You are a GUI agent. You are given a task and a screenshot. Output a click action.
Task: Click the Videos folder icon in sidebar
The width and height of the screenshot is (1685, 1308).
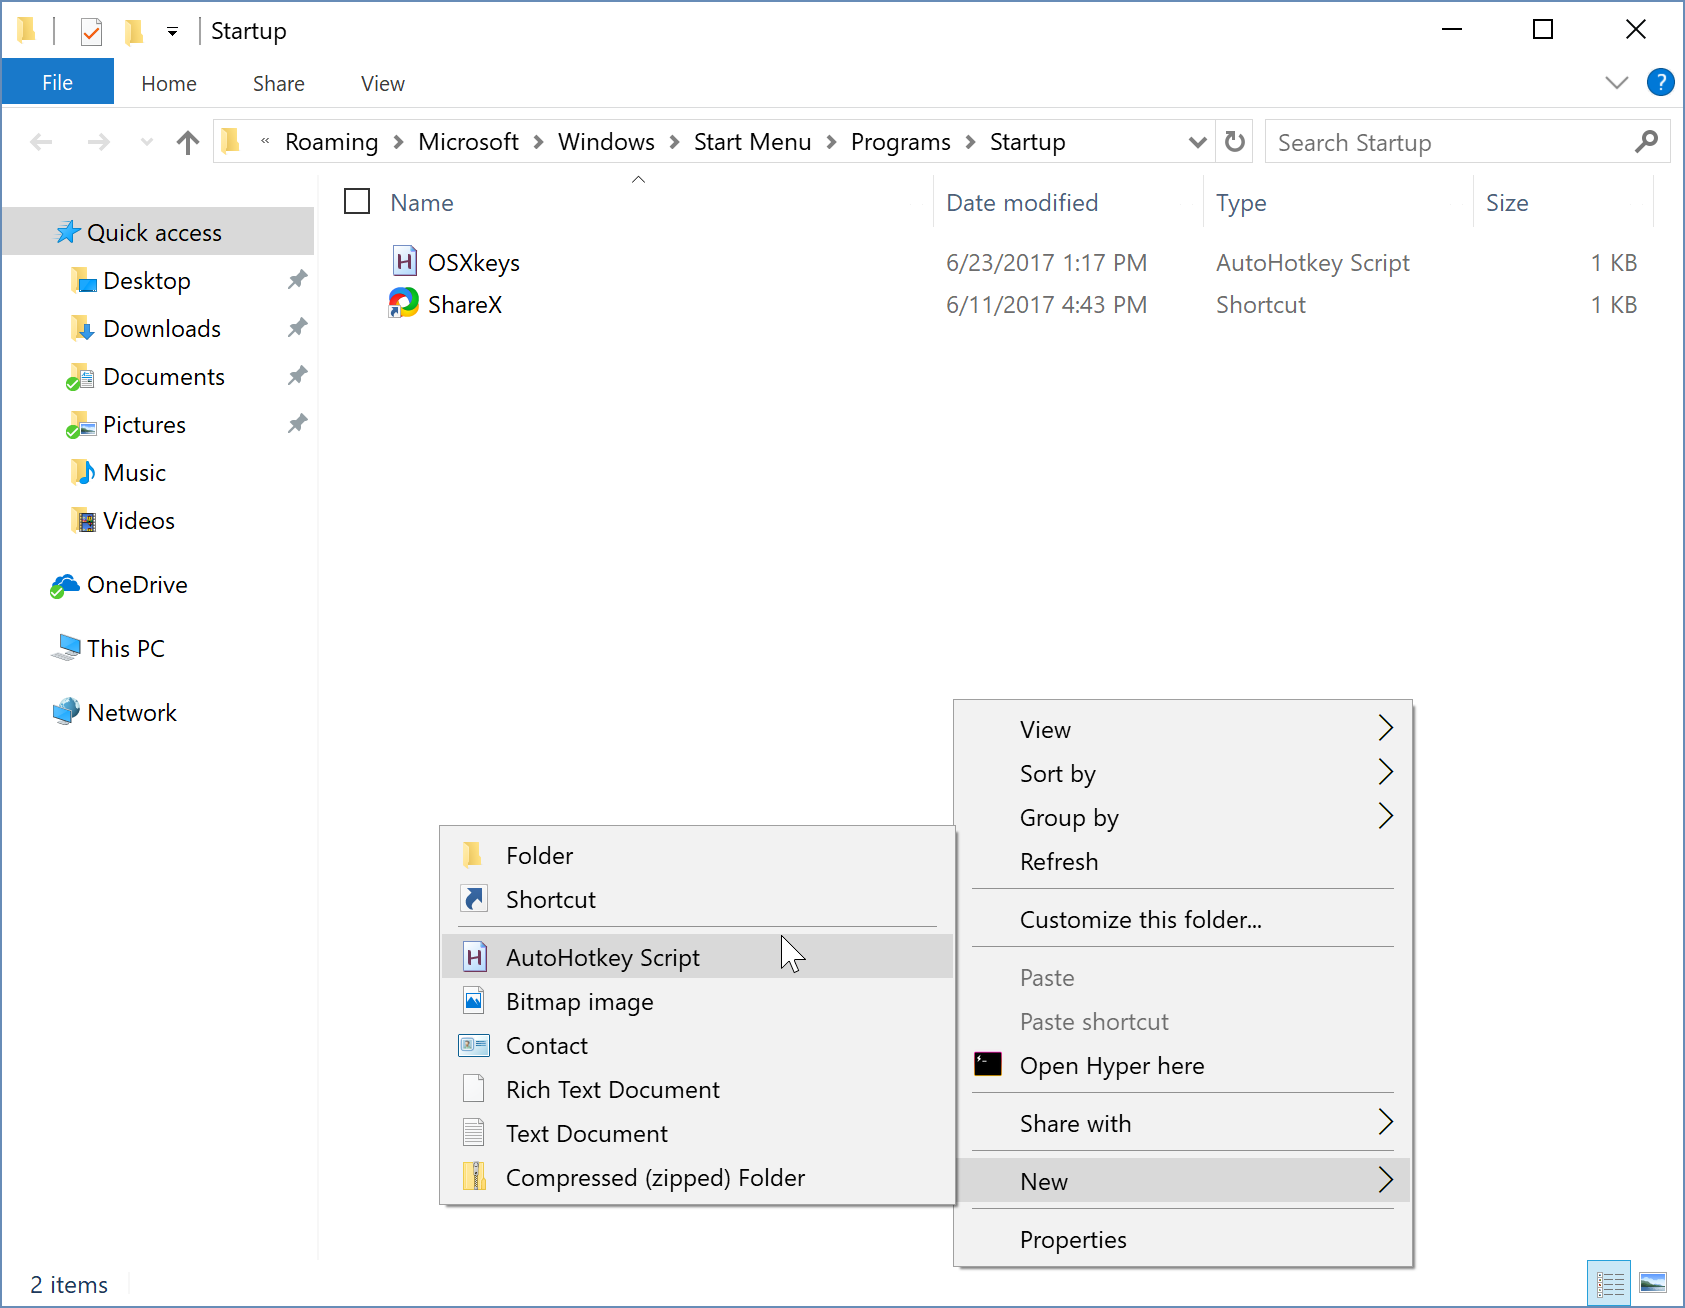pyautogui.click(x=84, y=521)
